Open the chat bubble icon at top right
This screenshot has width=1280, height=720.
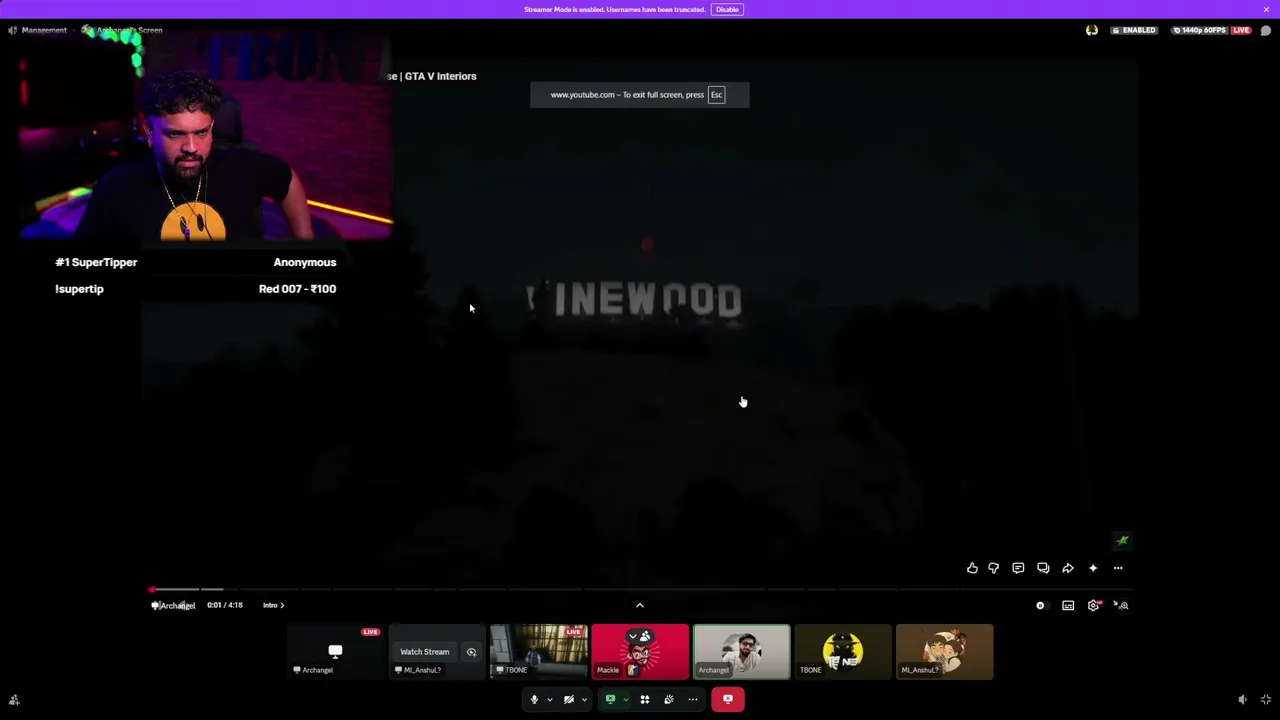tap(1266, 30)
